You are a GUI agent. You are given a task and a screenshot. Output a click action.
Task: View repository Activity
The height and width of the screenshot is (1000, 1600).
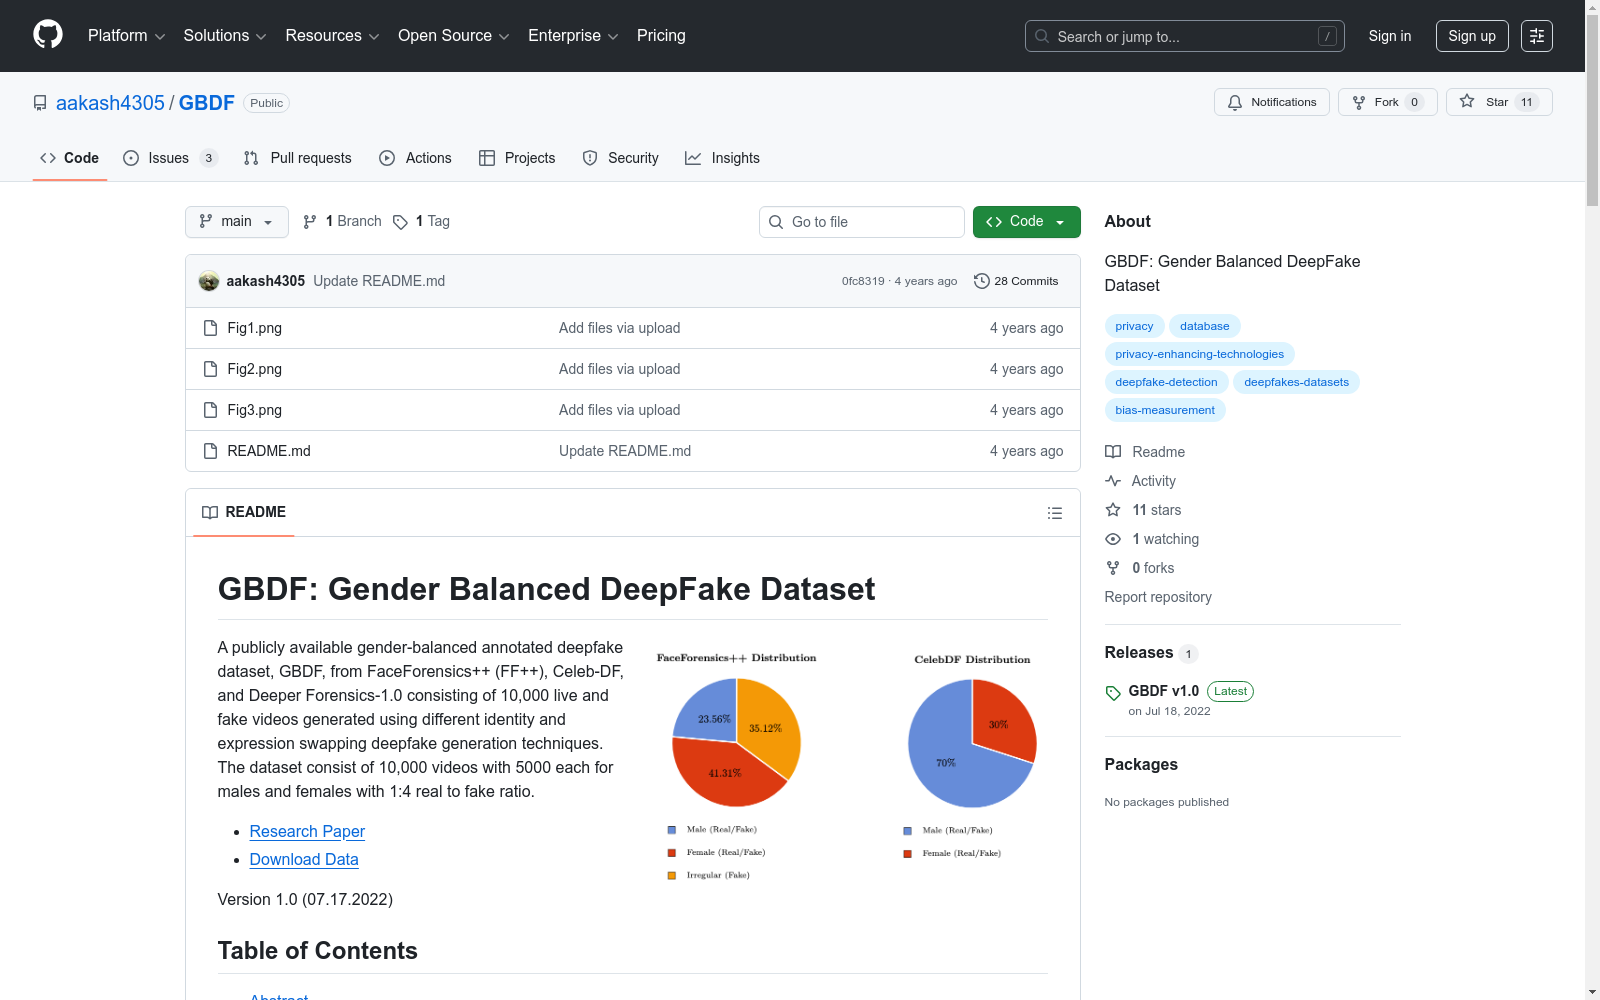click(1141, 481)
